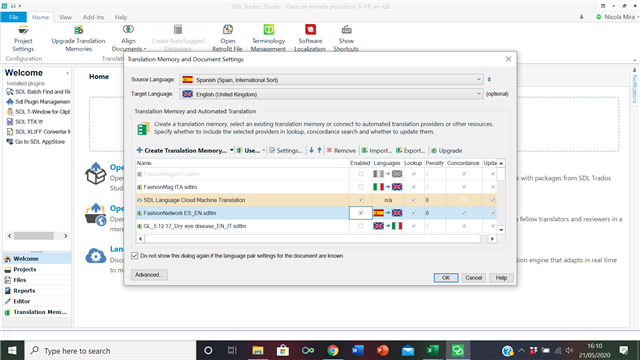The image size is (640, 360).
Task: Remove the selected translation memory
Action: (341, 151)
